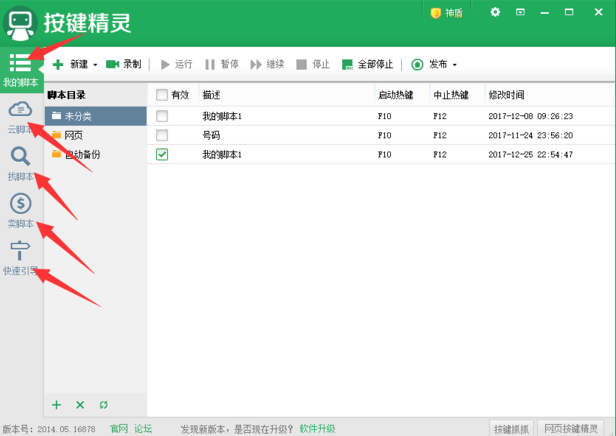Click the F12 hotkey in 号码 row
Image resolution: width=616 pixels, height=436 pixels.
click(x=440, y=135)
